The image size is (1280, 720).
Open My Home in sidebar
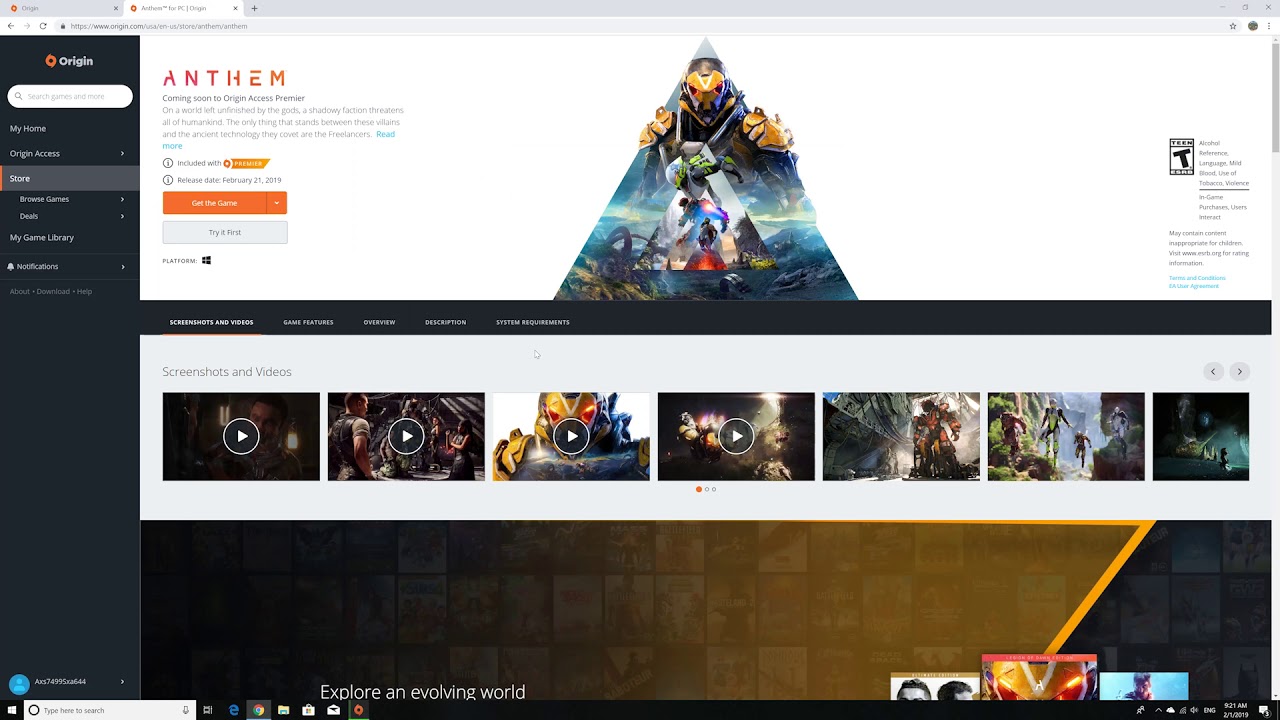click(x=28, y=128)
